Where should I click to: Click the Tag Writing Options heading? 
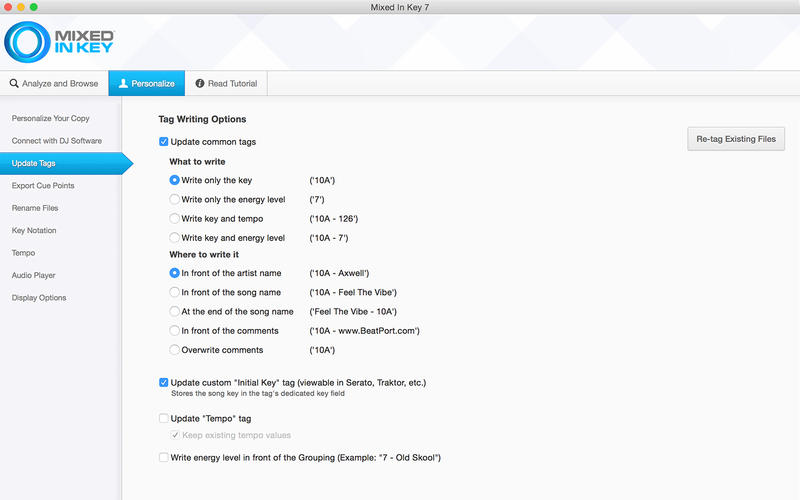(x=202, y=119)
